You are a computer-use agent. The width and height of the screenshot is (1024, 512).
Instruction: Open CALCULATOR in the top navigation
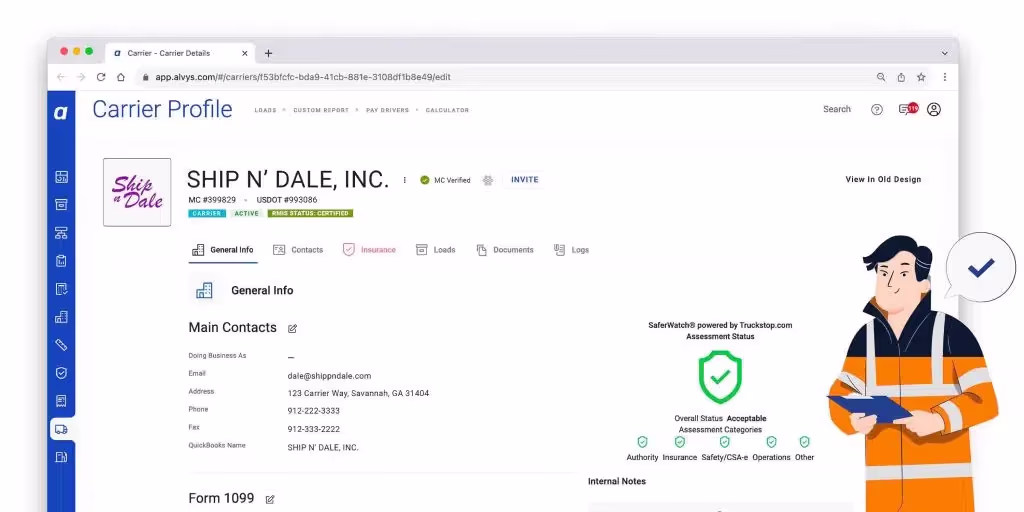pos(447,110)
